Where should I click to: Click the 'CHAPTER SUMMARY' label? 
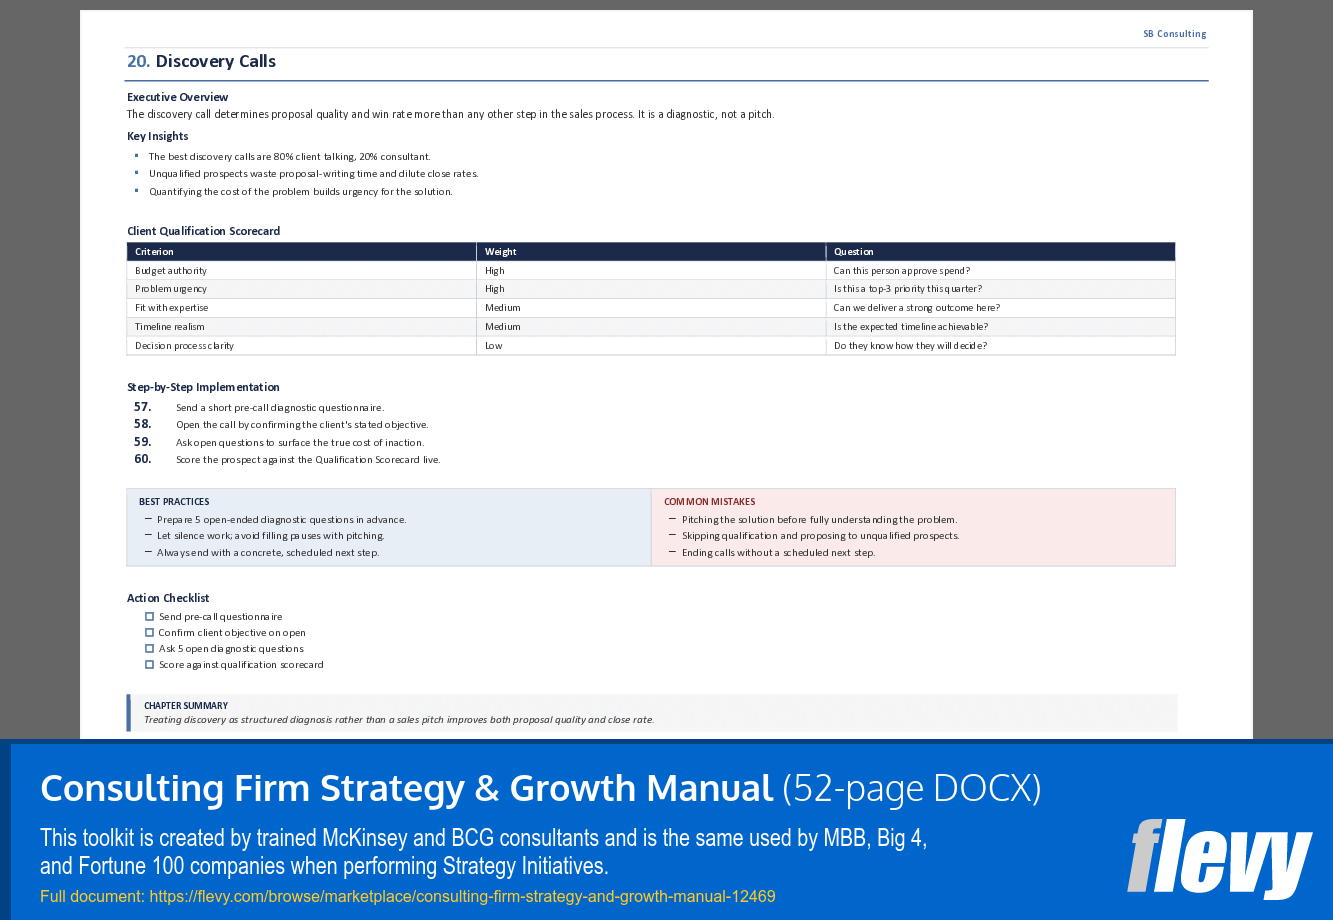(186, 706)
